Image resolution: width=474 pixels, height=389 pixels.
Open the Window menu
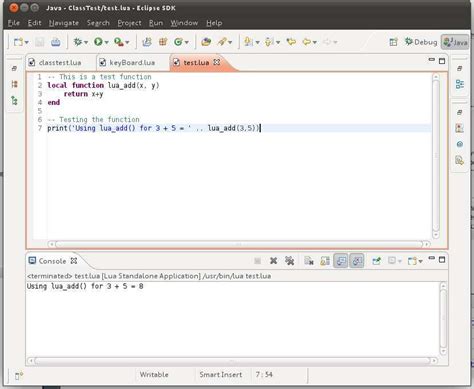[184, 23]
